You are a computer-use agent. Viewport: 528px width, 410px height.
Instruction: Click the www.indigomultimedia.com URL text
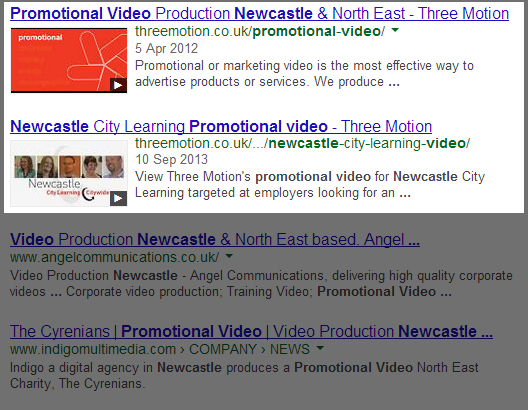[x=93, y=349]
